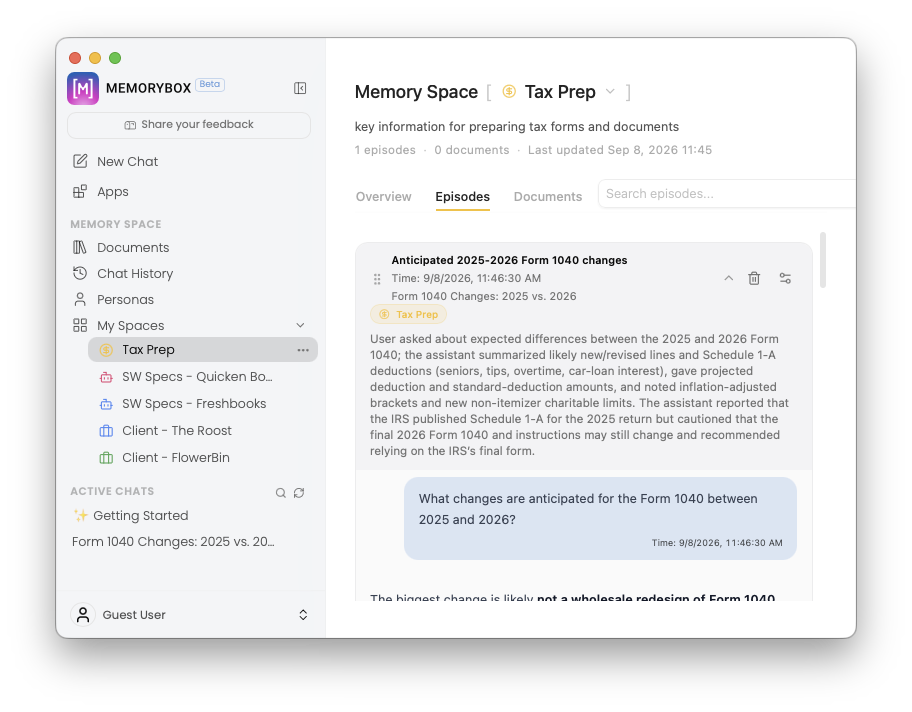Collapse the episode card with chevron
Screen dimensions: 912x712
pyautogui.click(x=728, y=279)
